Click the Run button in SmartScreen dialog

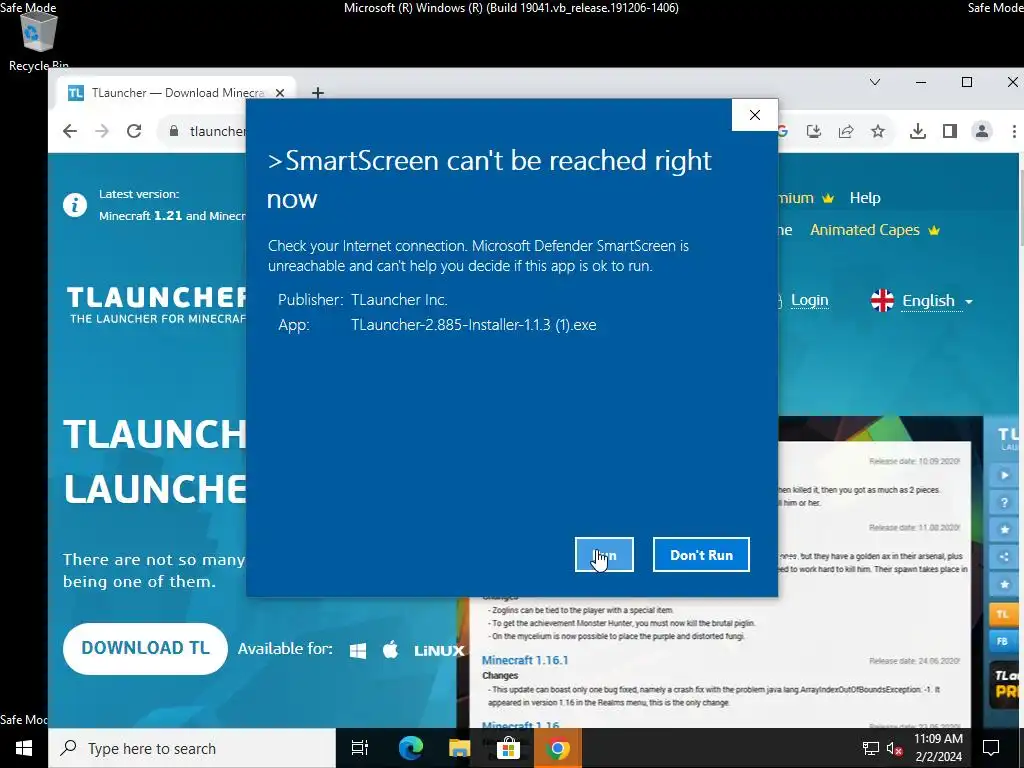(x=604, y=554)
